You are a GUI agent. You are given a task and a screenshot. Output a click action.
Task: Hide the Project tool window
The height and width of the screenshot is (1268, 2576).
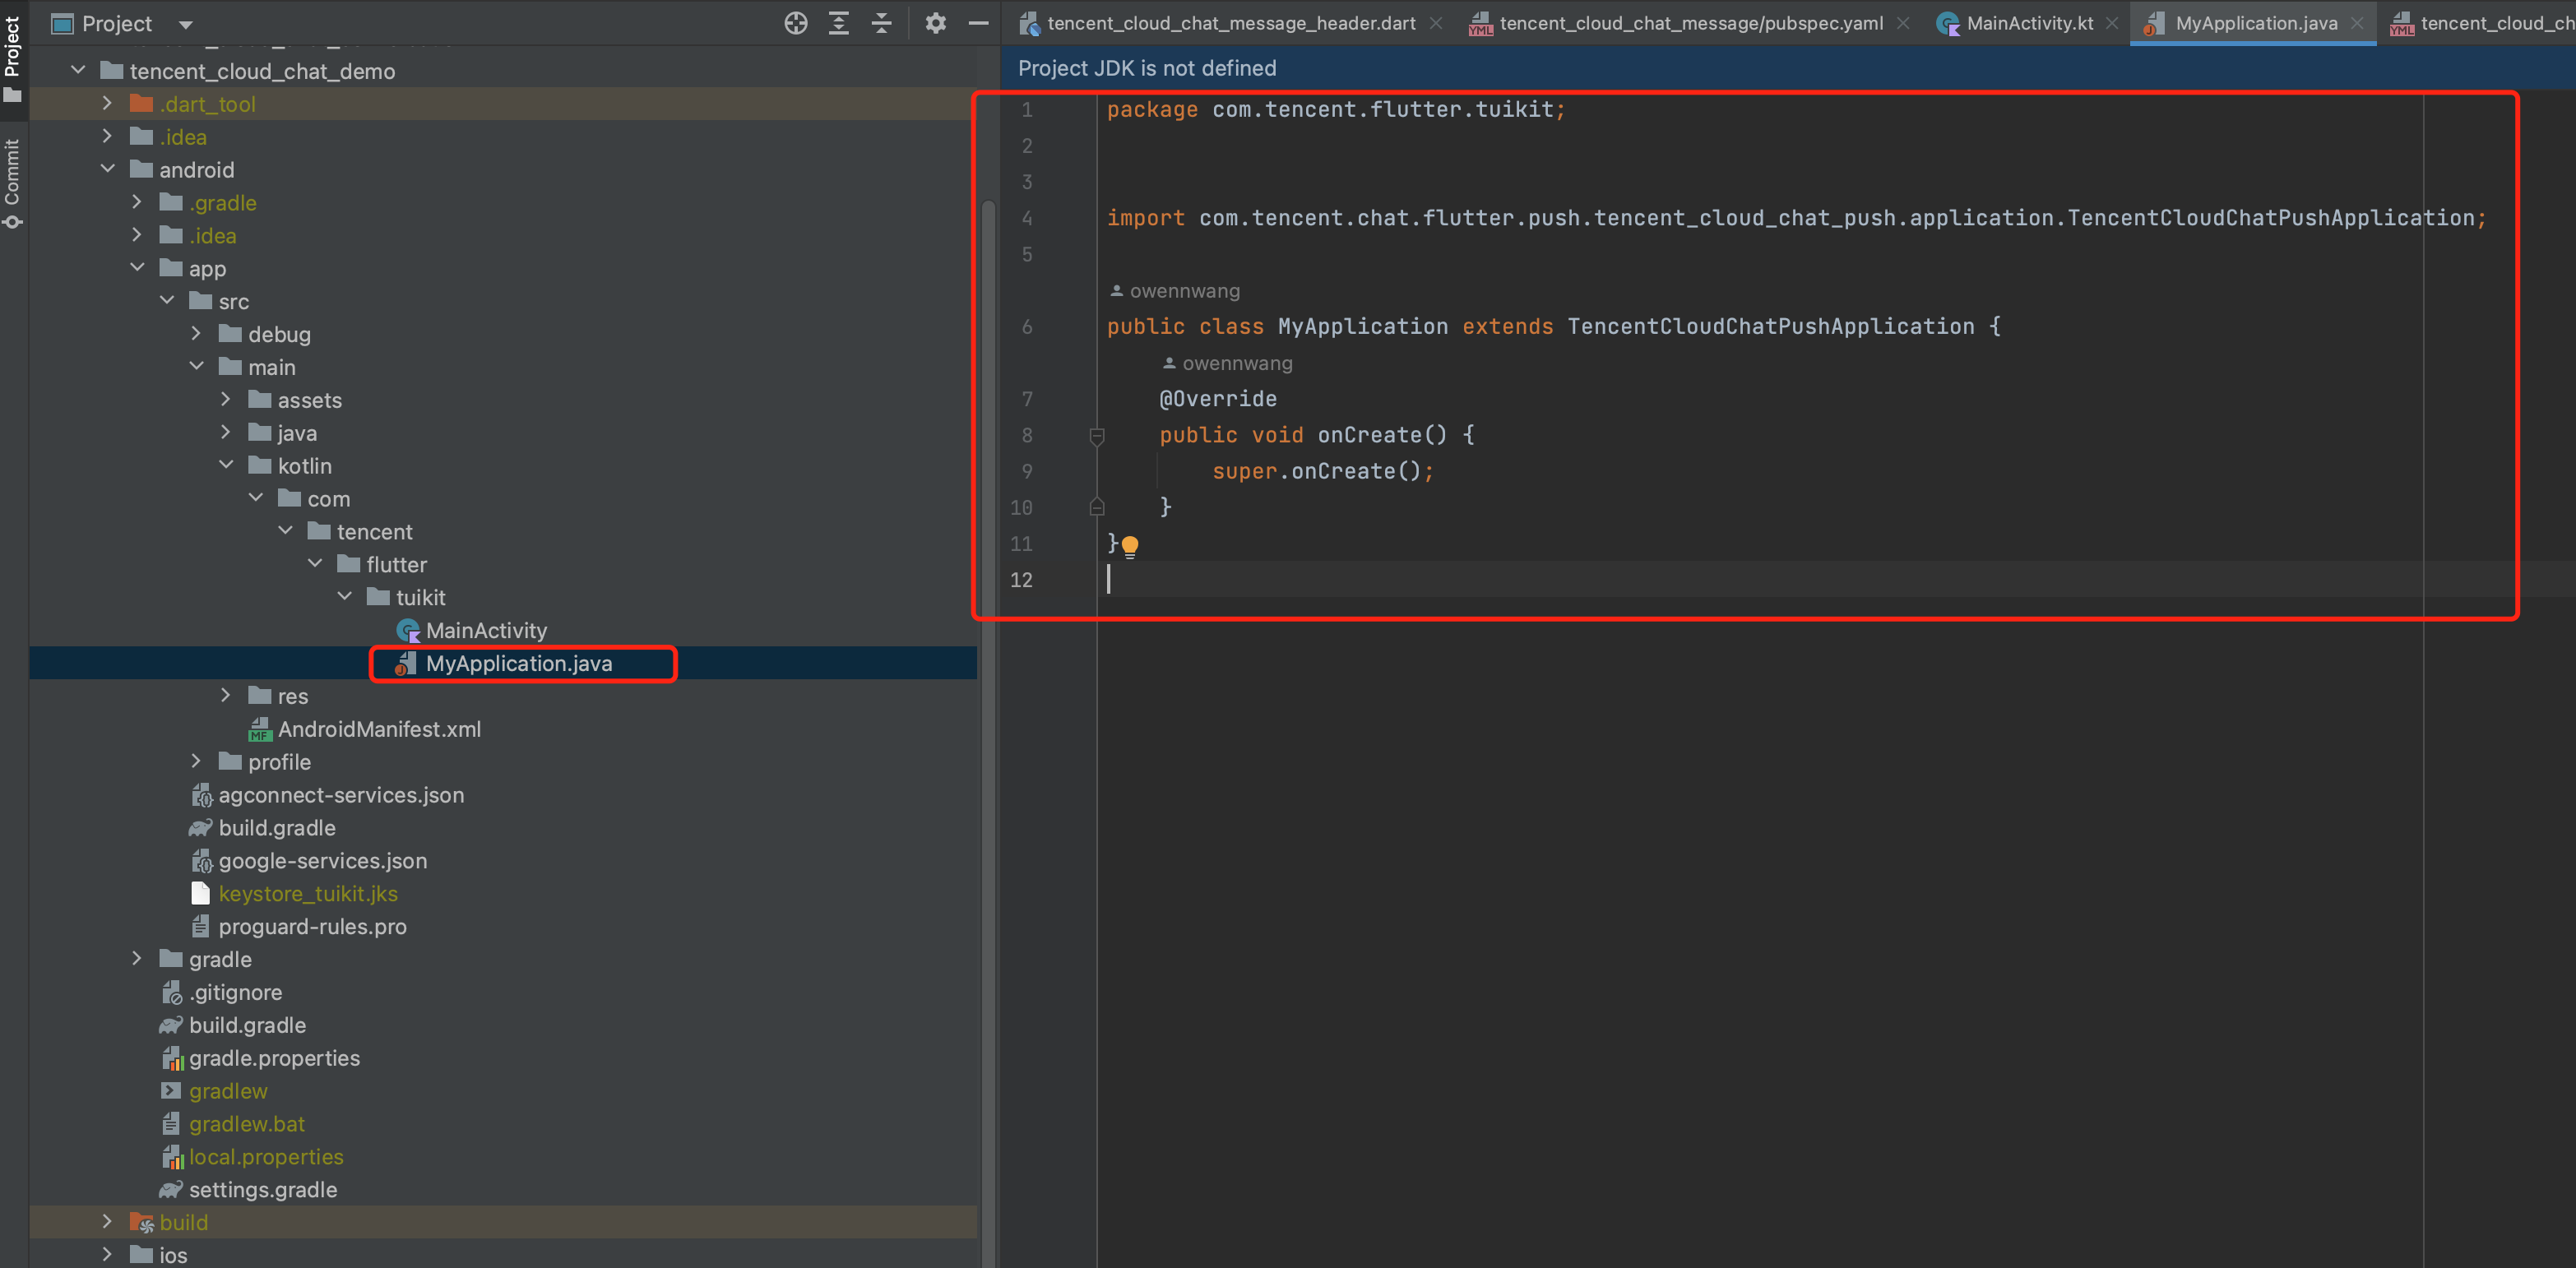pyautogui.click(x=978, y=23)
